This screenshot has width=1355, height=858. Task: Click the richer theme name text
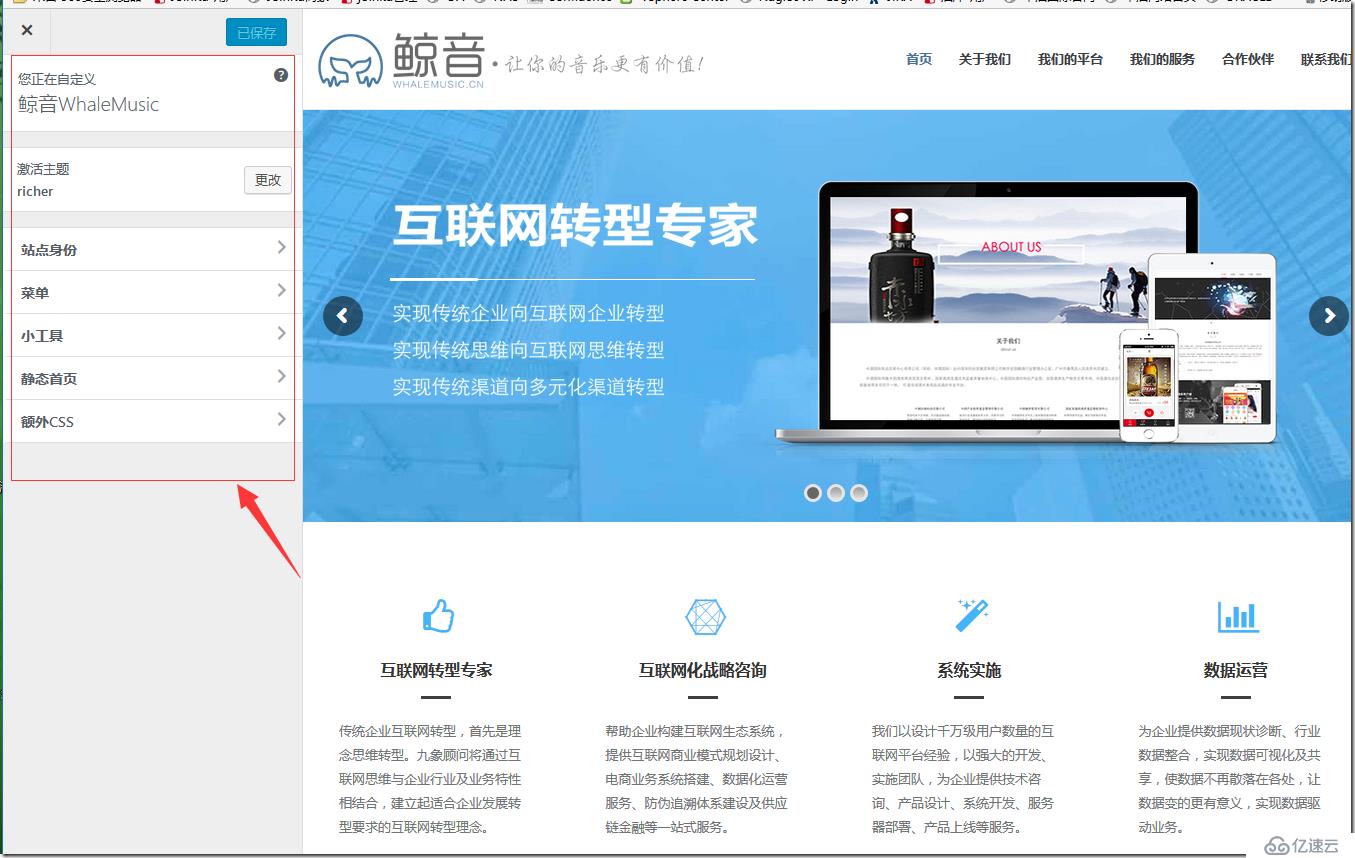click(35, 191)
